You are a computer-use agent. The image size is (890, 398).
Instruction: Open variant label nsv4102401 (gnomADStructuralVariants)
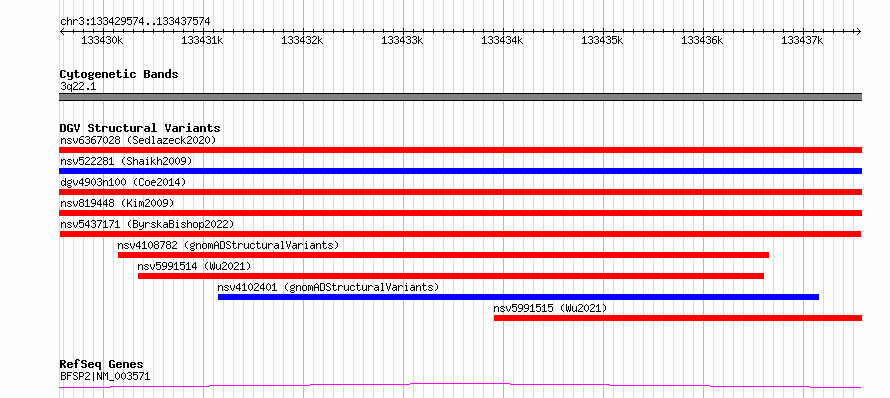pos(328,287)
